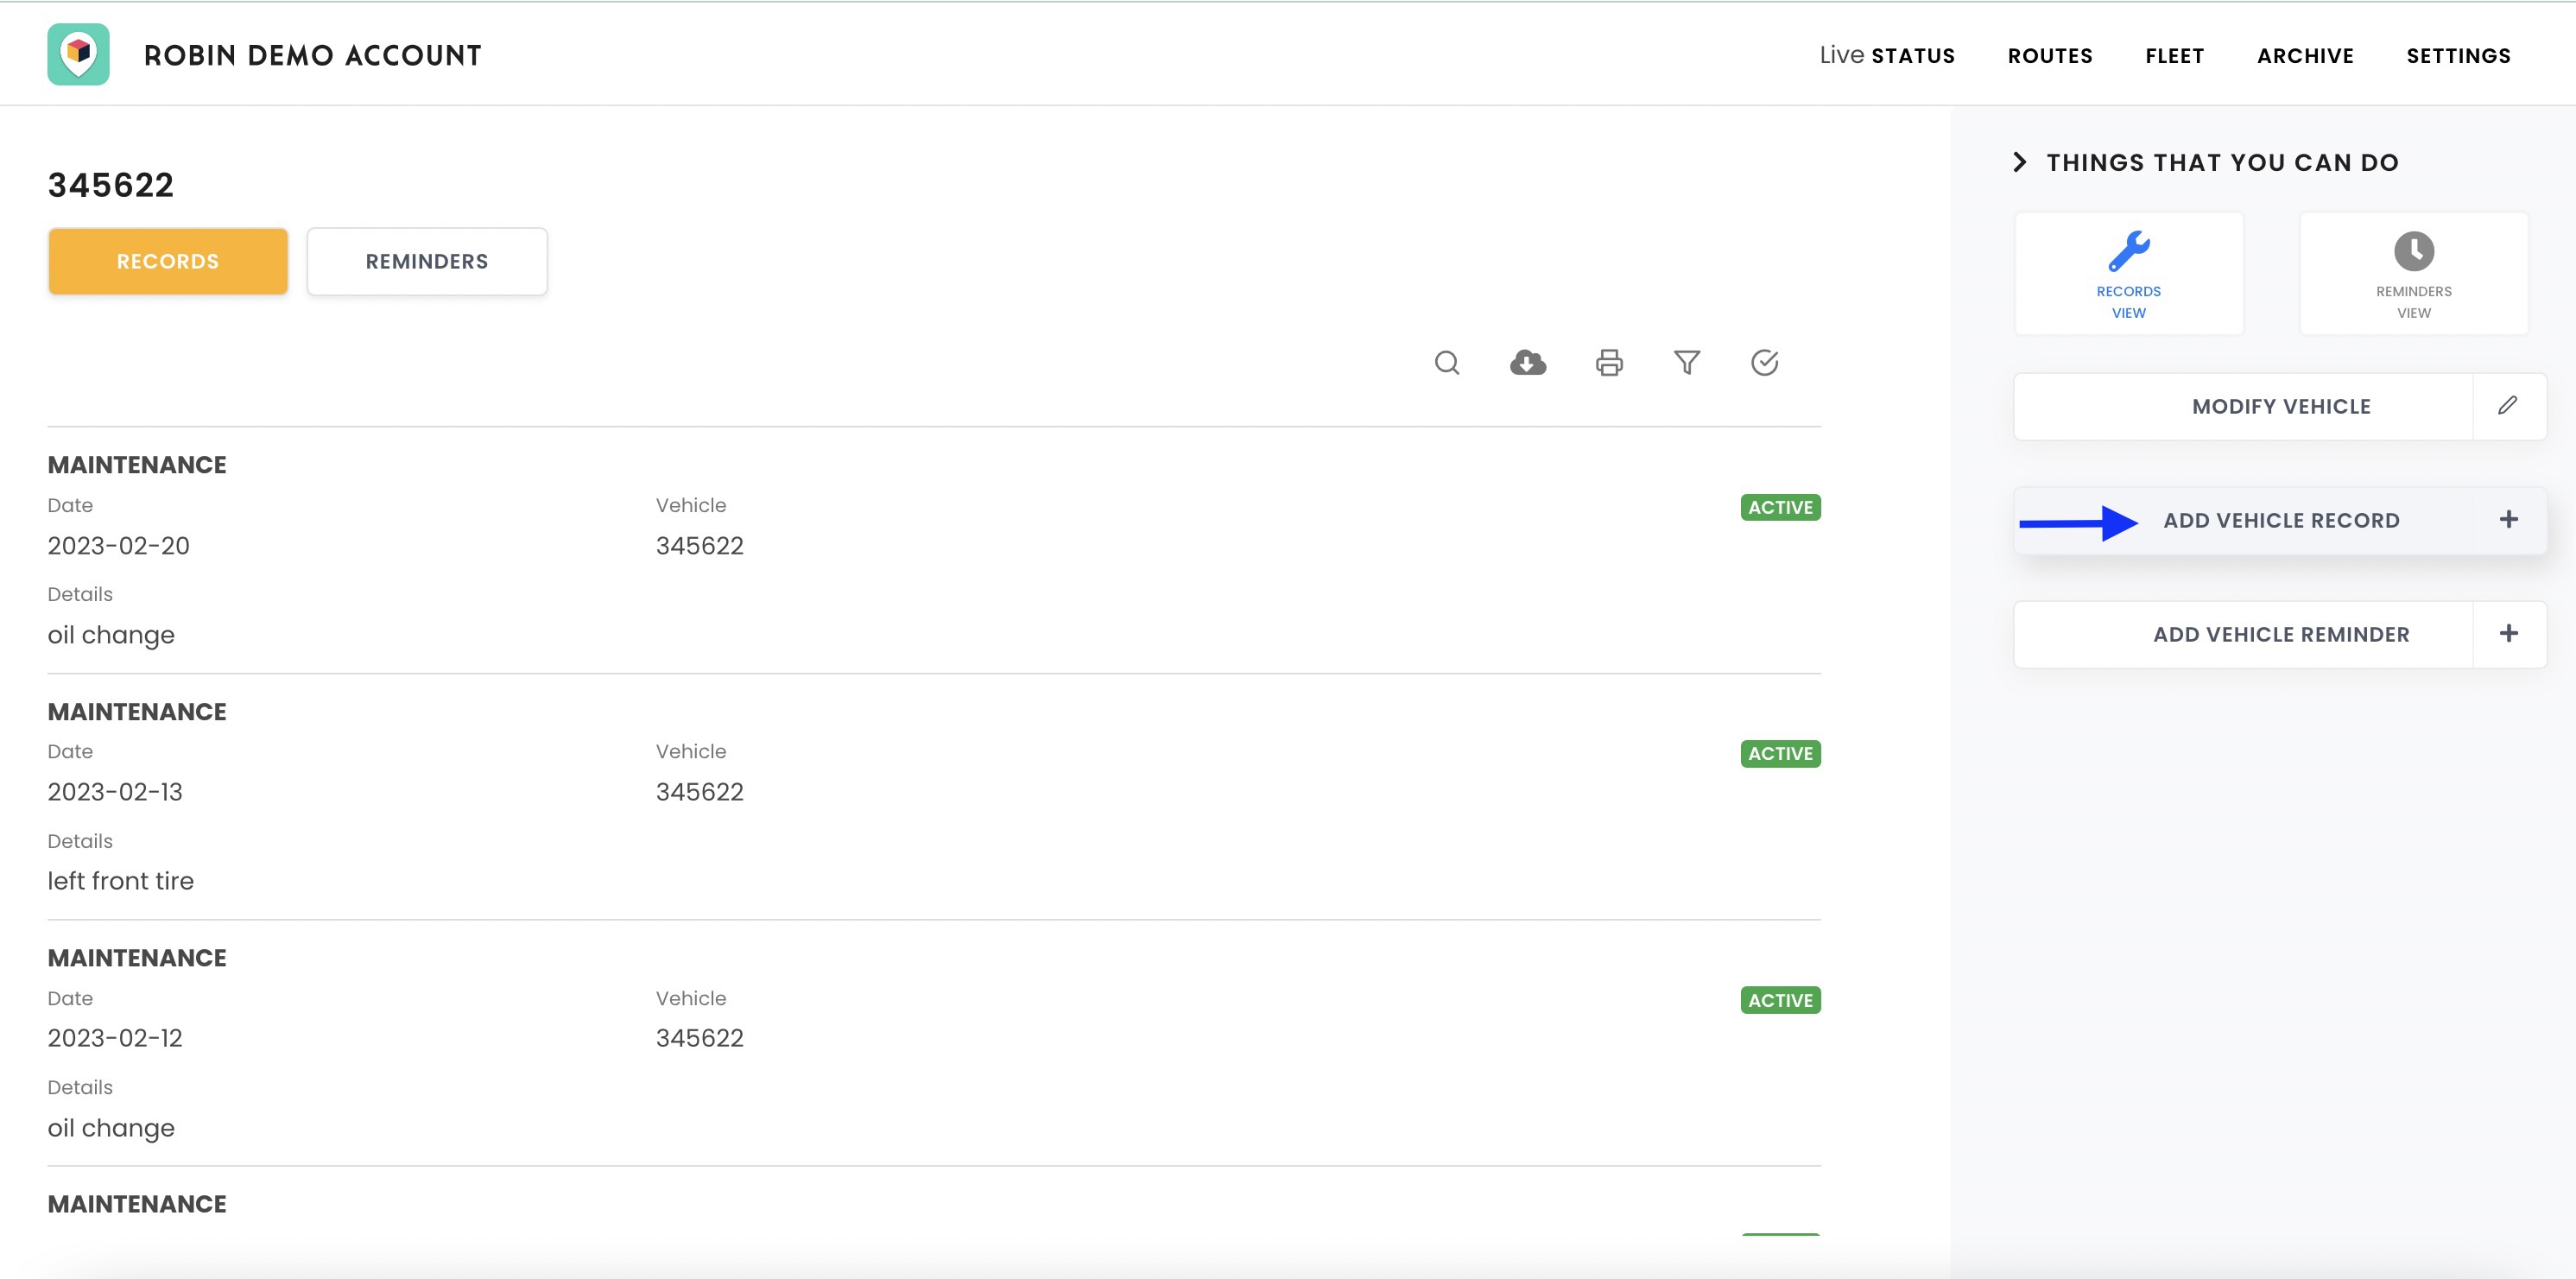The width and height of the screenshot is (2576, 1279).
Task: Click the Robin logo icon
Action: click(x=78, y=55)
